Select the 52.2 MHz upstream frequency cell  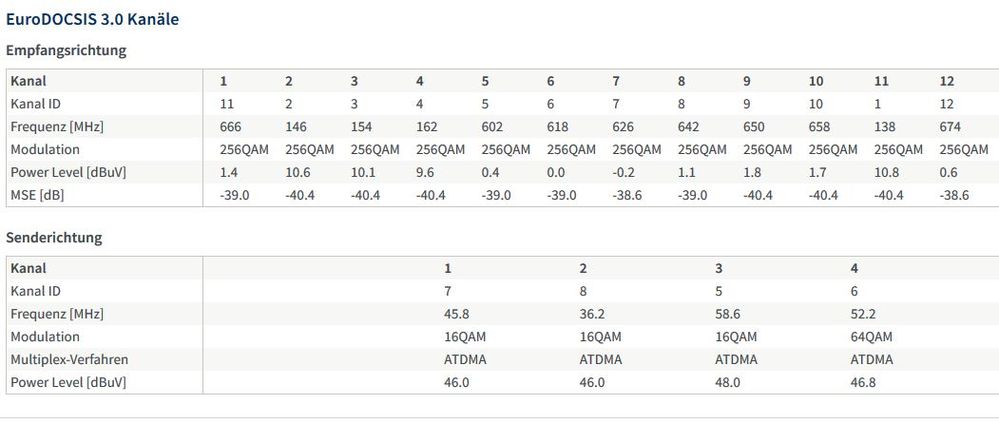[x=864, y=313]
